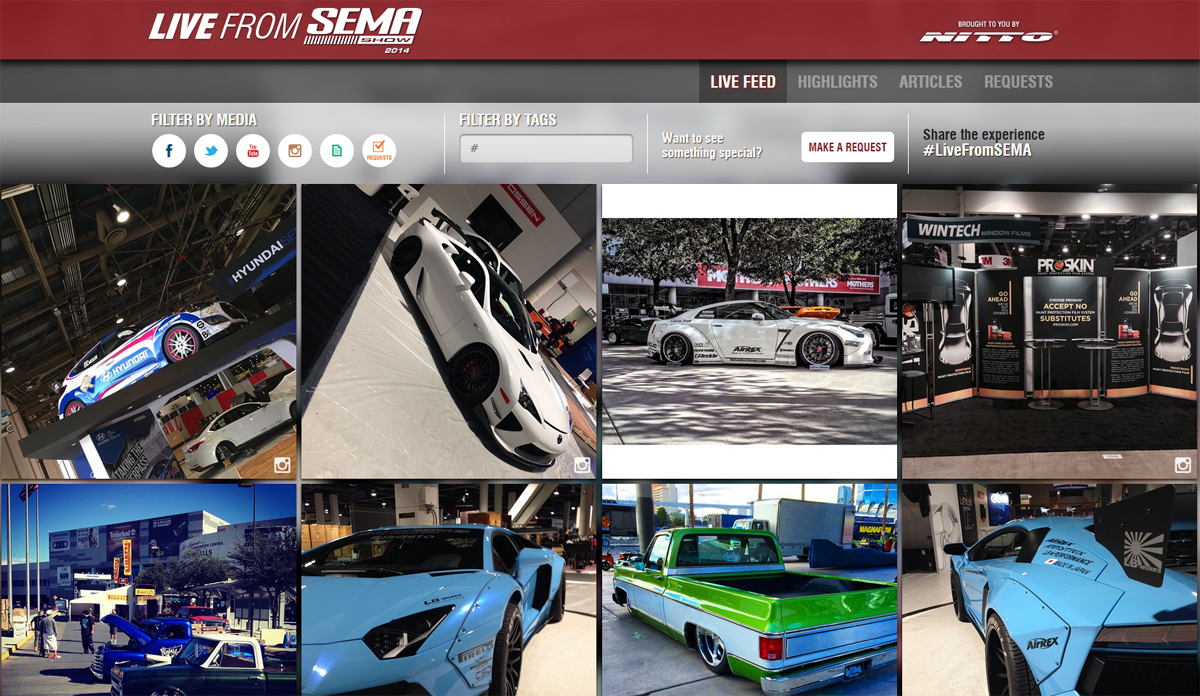The width and height of the screenshot is (1200, 696).
Task: Click the Make a Request button
Action: 847,146
